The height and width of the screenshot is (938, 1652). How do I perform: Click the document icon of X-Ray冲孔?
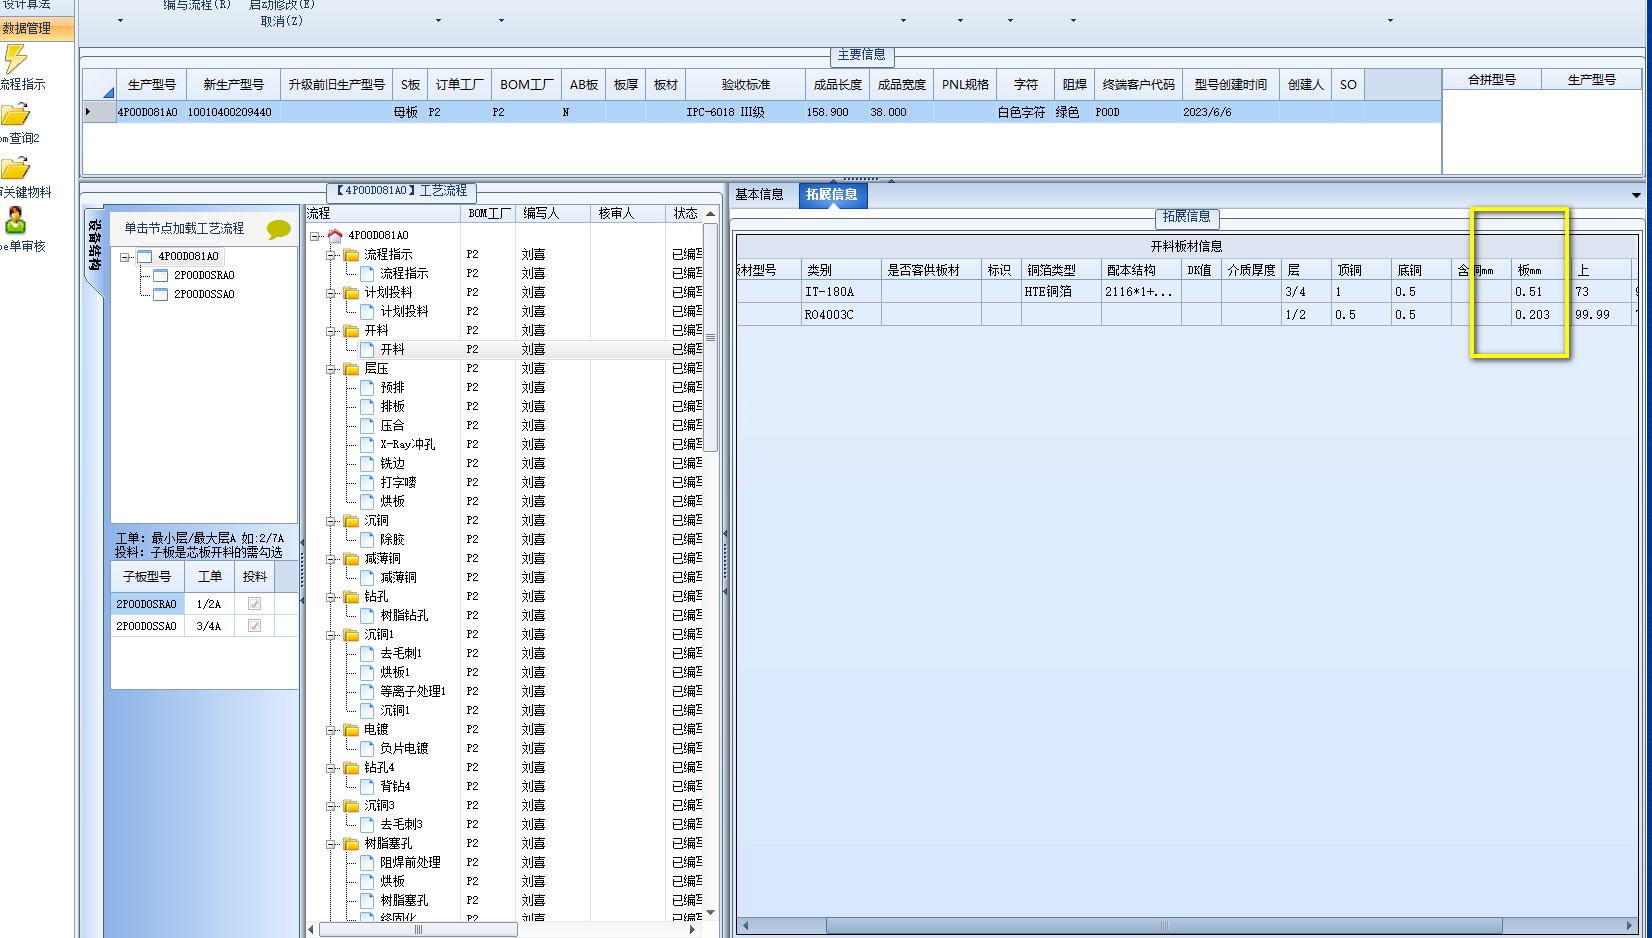click(367, 444)
